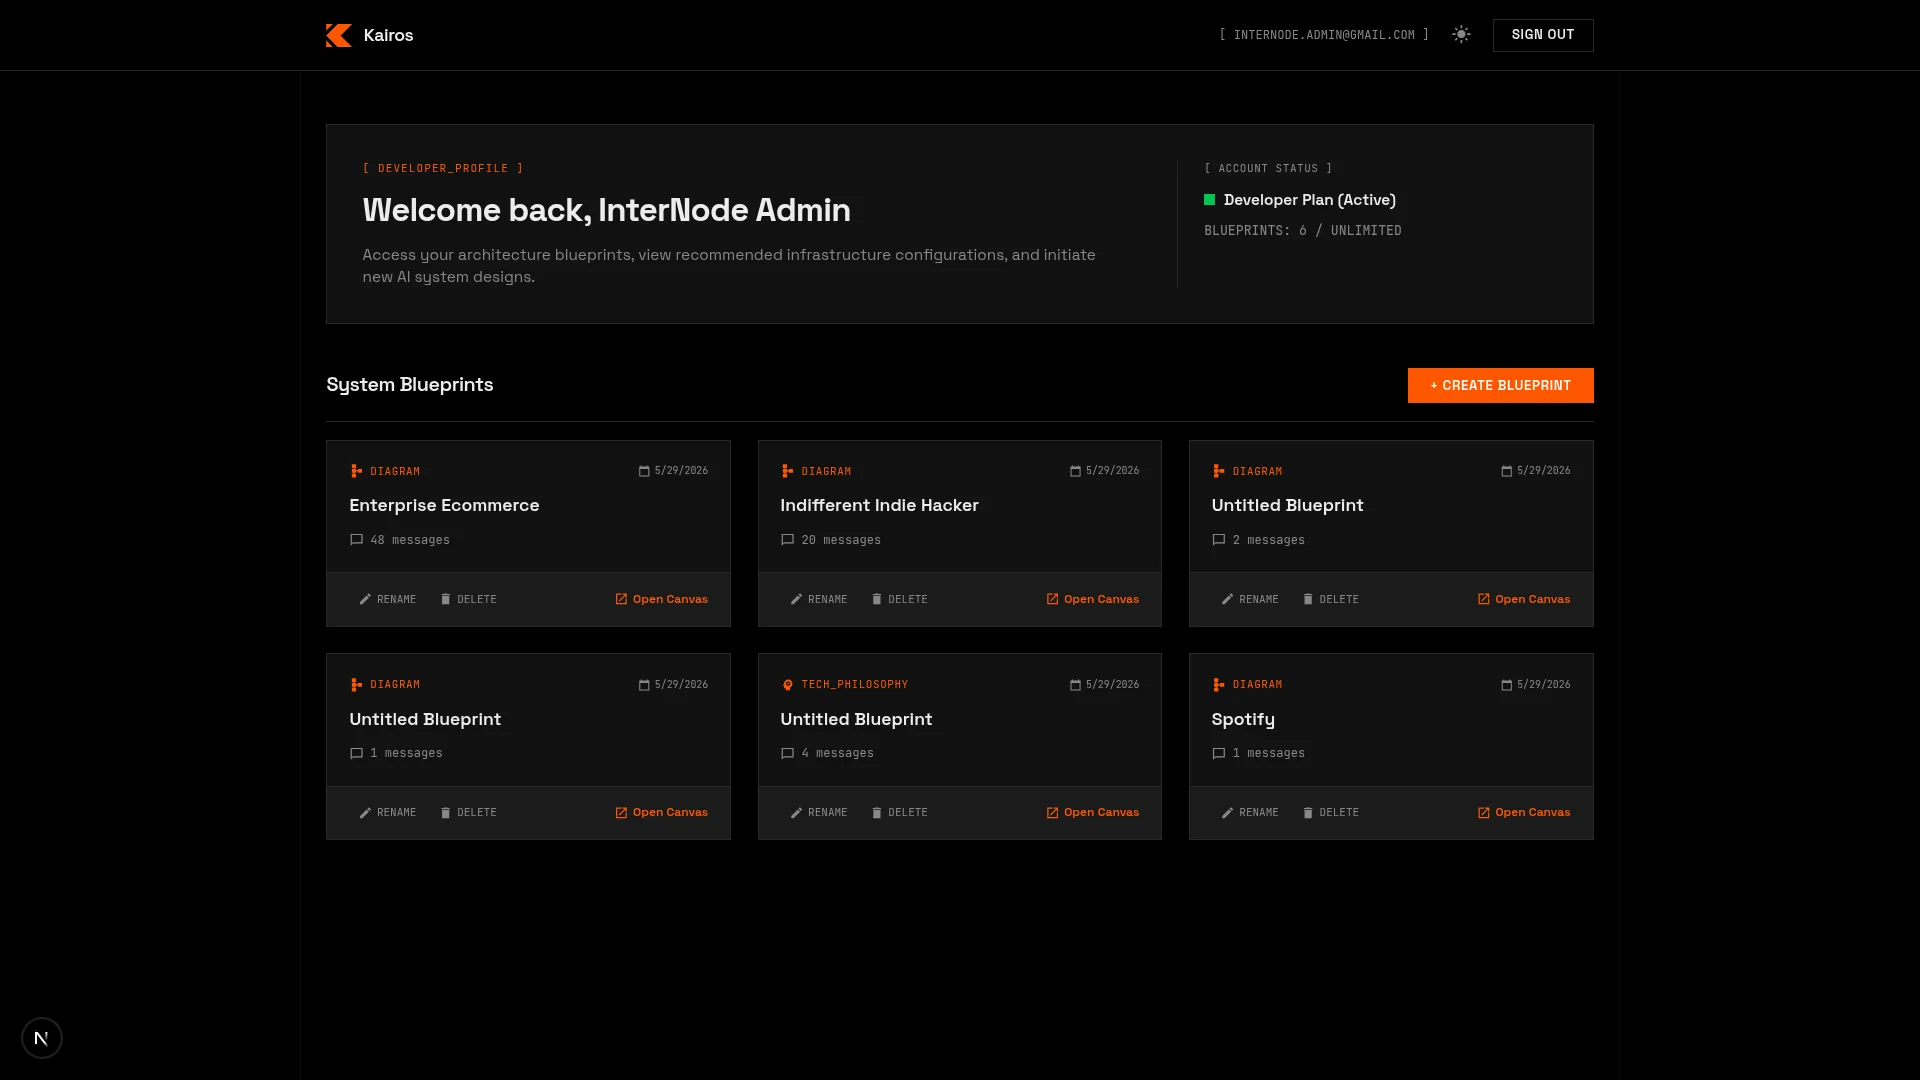Screen dimensions: 1920x1080
Task: Delete the TECH_PHILOSOPHY Untitled Blueprint
Action: click(900, 812)
